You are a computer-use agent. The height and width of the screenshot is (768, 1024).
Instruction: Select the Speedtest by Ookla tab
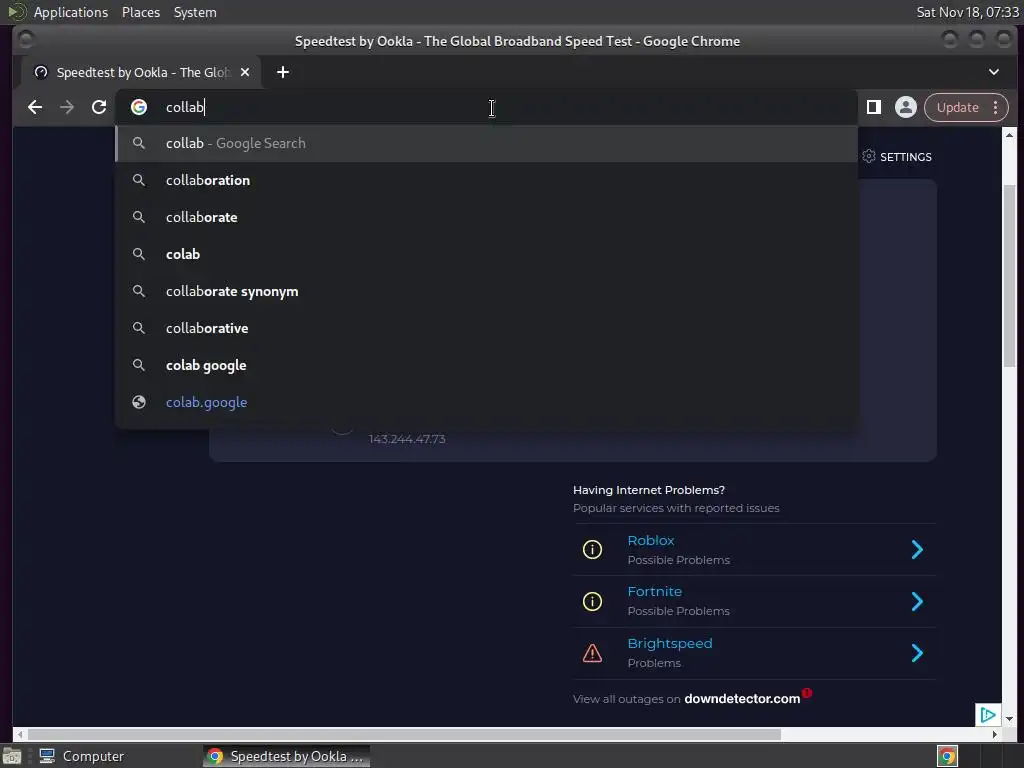click(x=141, y=72)
